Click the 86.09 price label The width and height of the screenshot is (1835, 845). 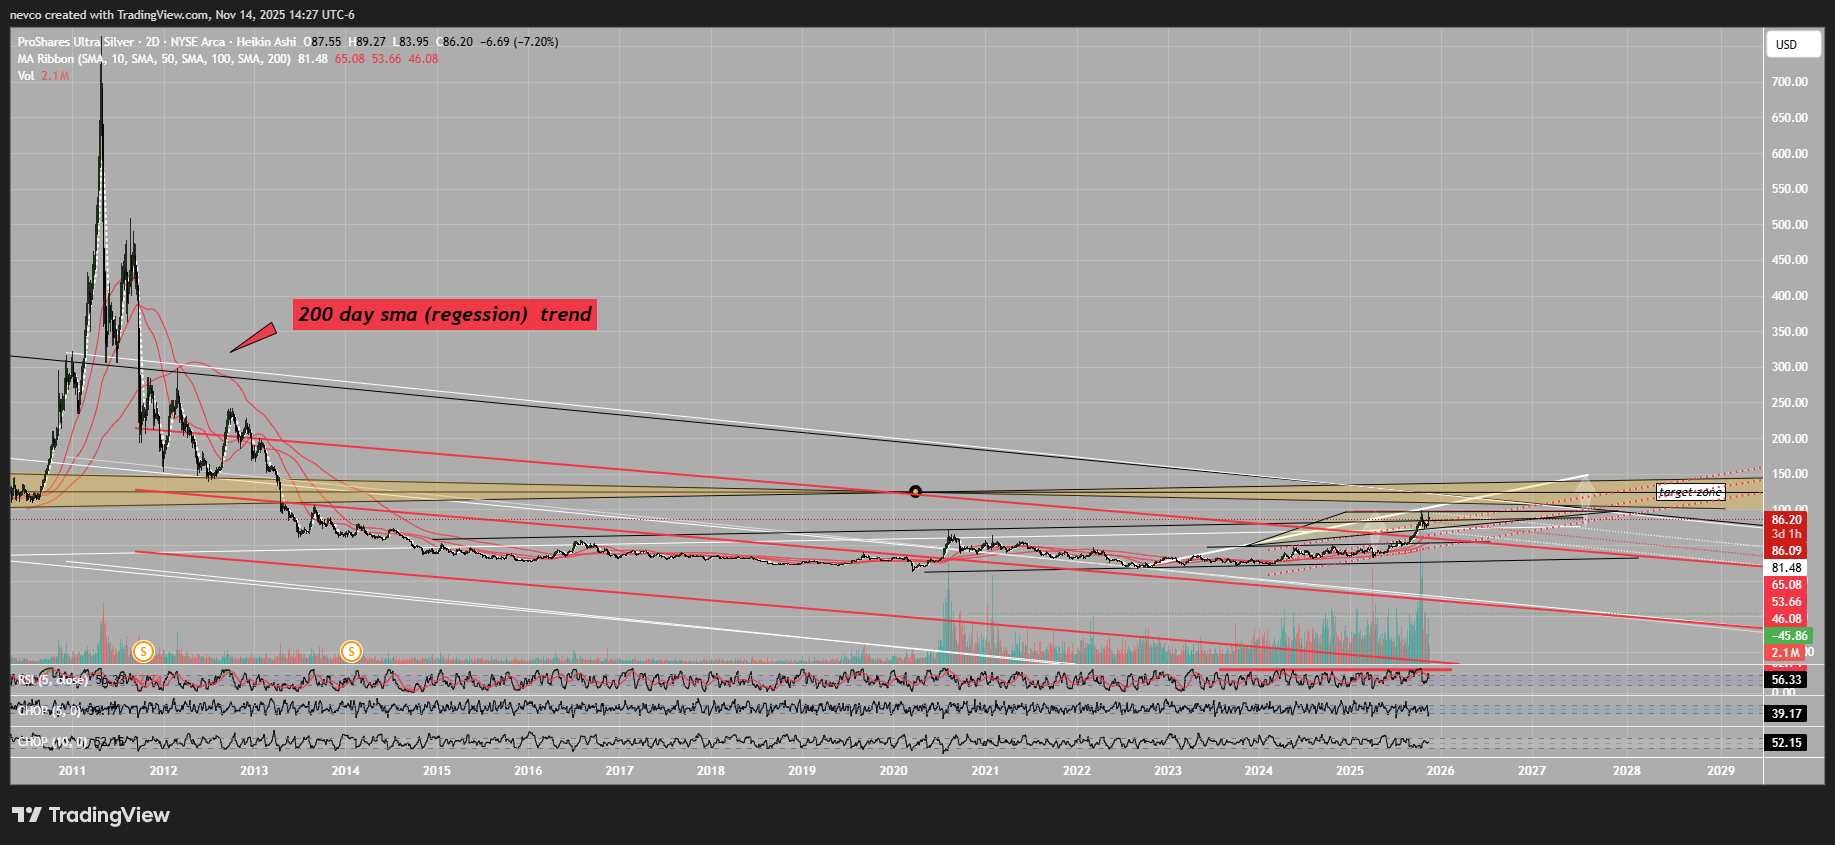pyautogui.click(x=1787, y=551)
